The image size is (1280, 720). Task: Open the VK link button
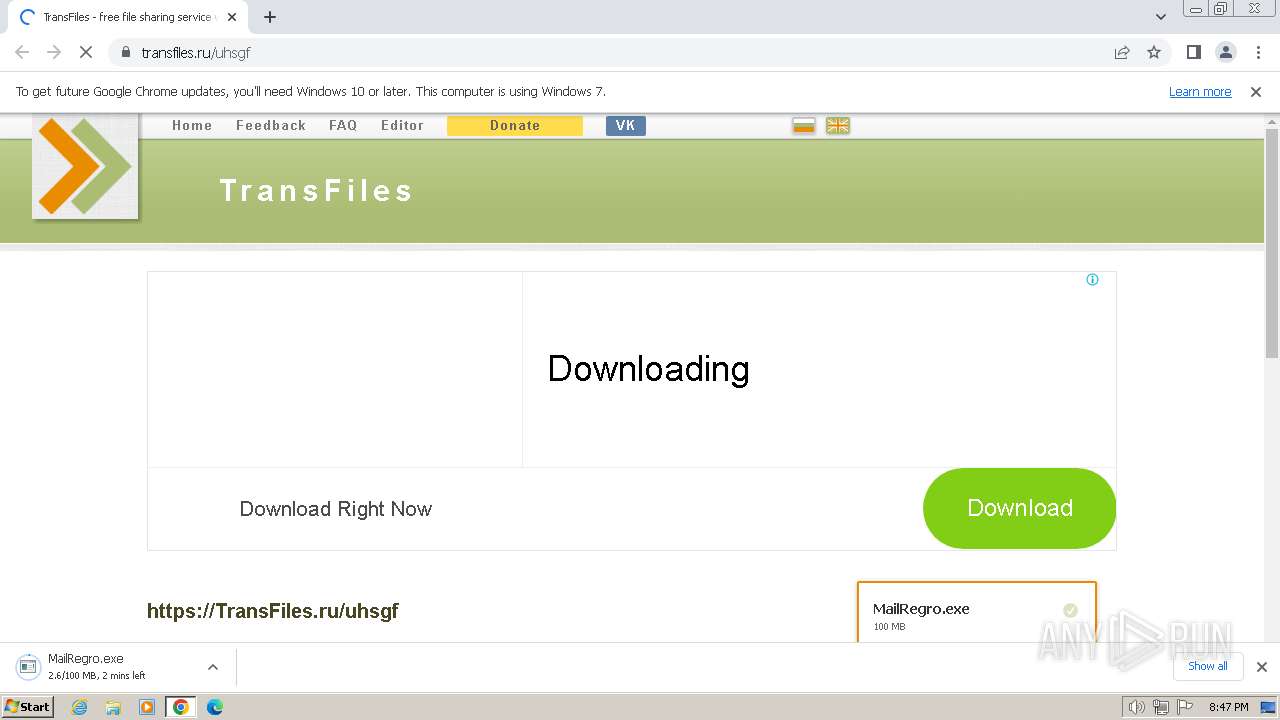click(x=626, y=125)
